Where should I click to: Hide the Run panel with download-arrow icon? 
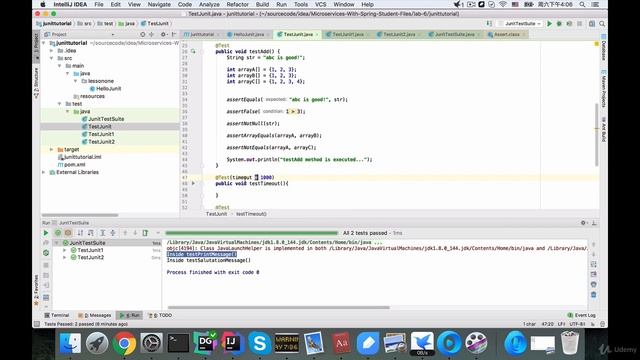click(x=594, y=223)
